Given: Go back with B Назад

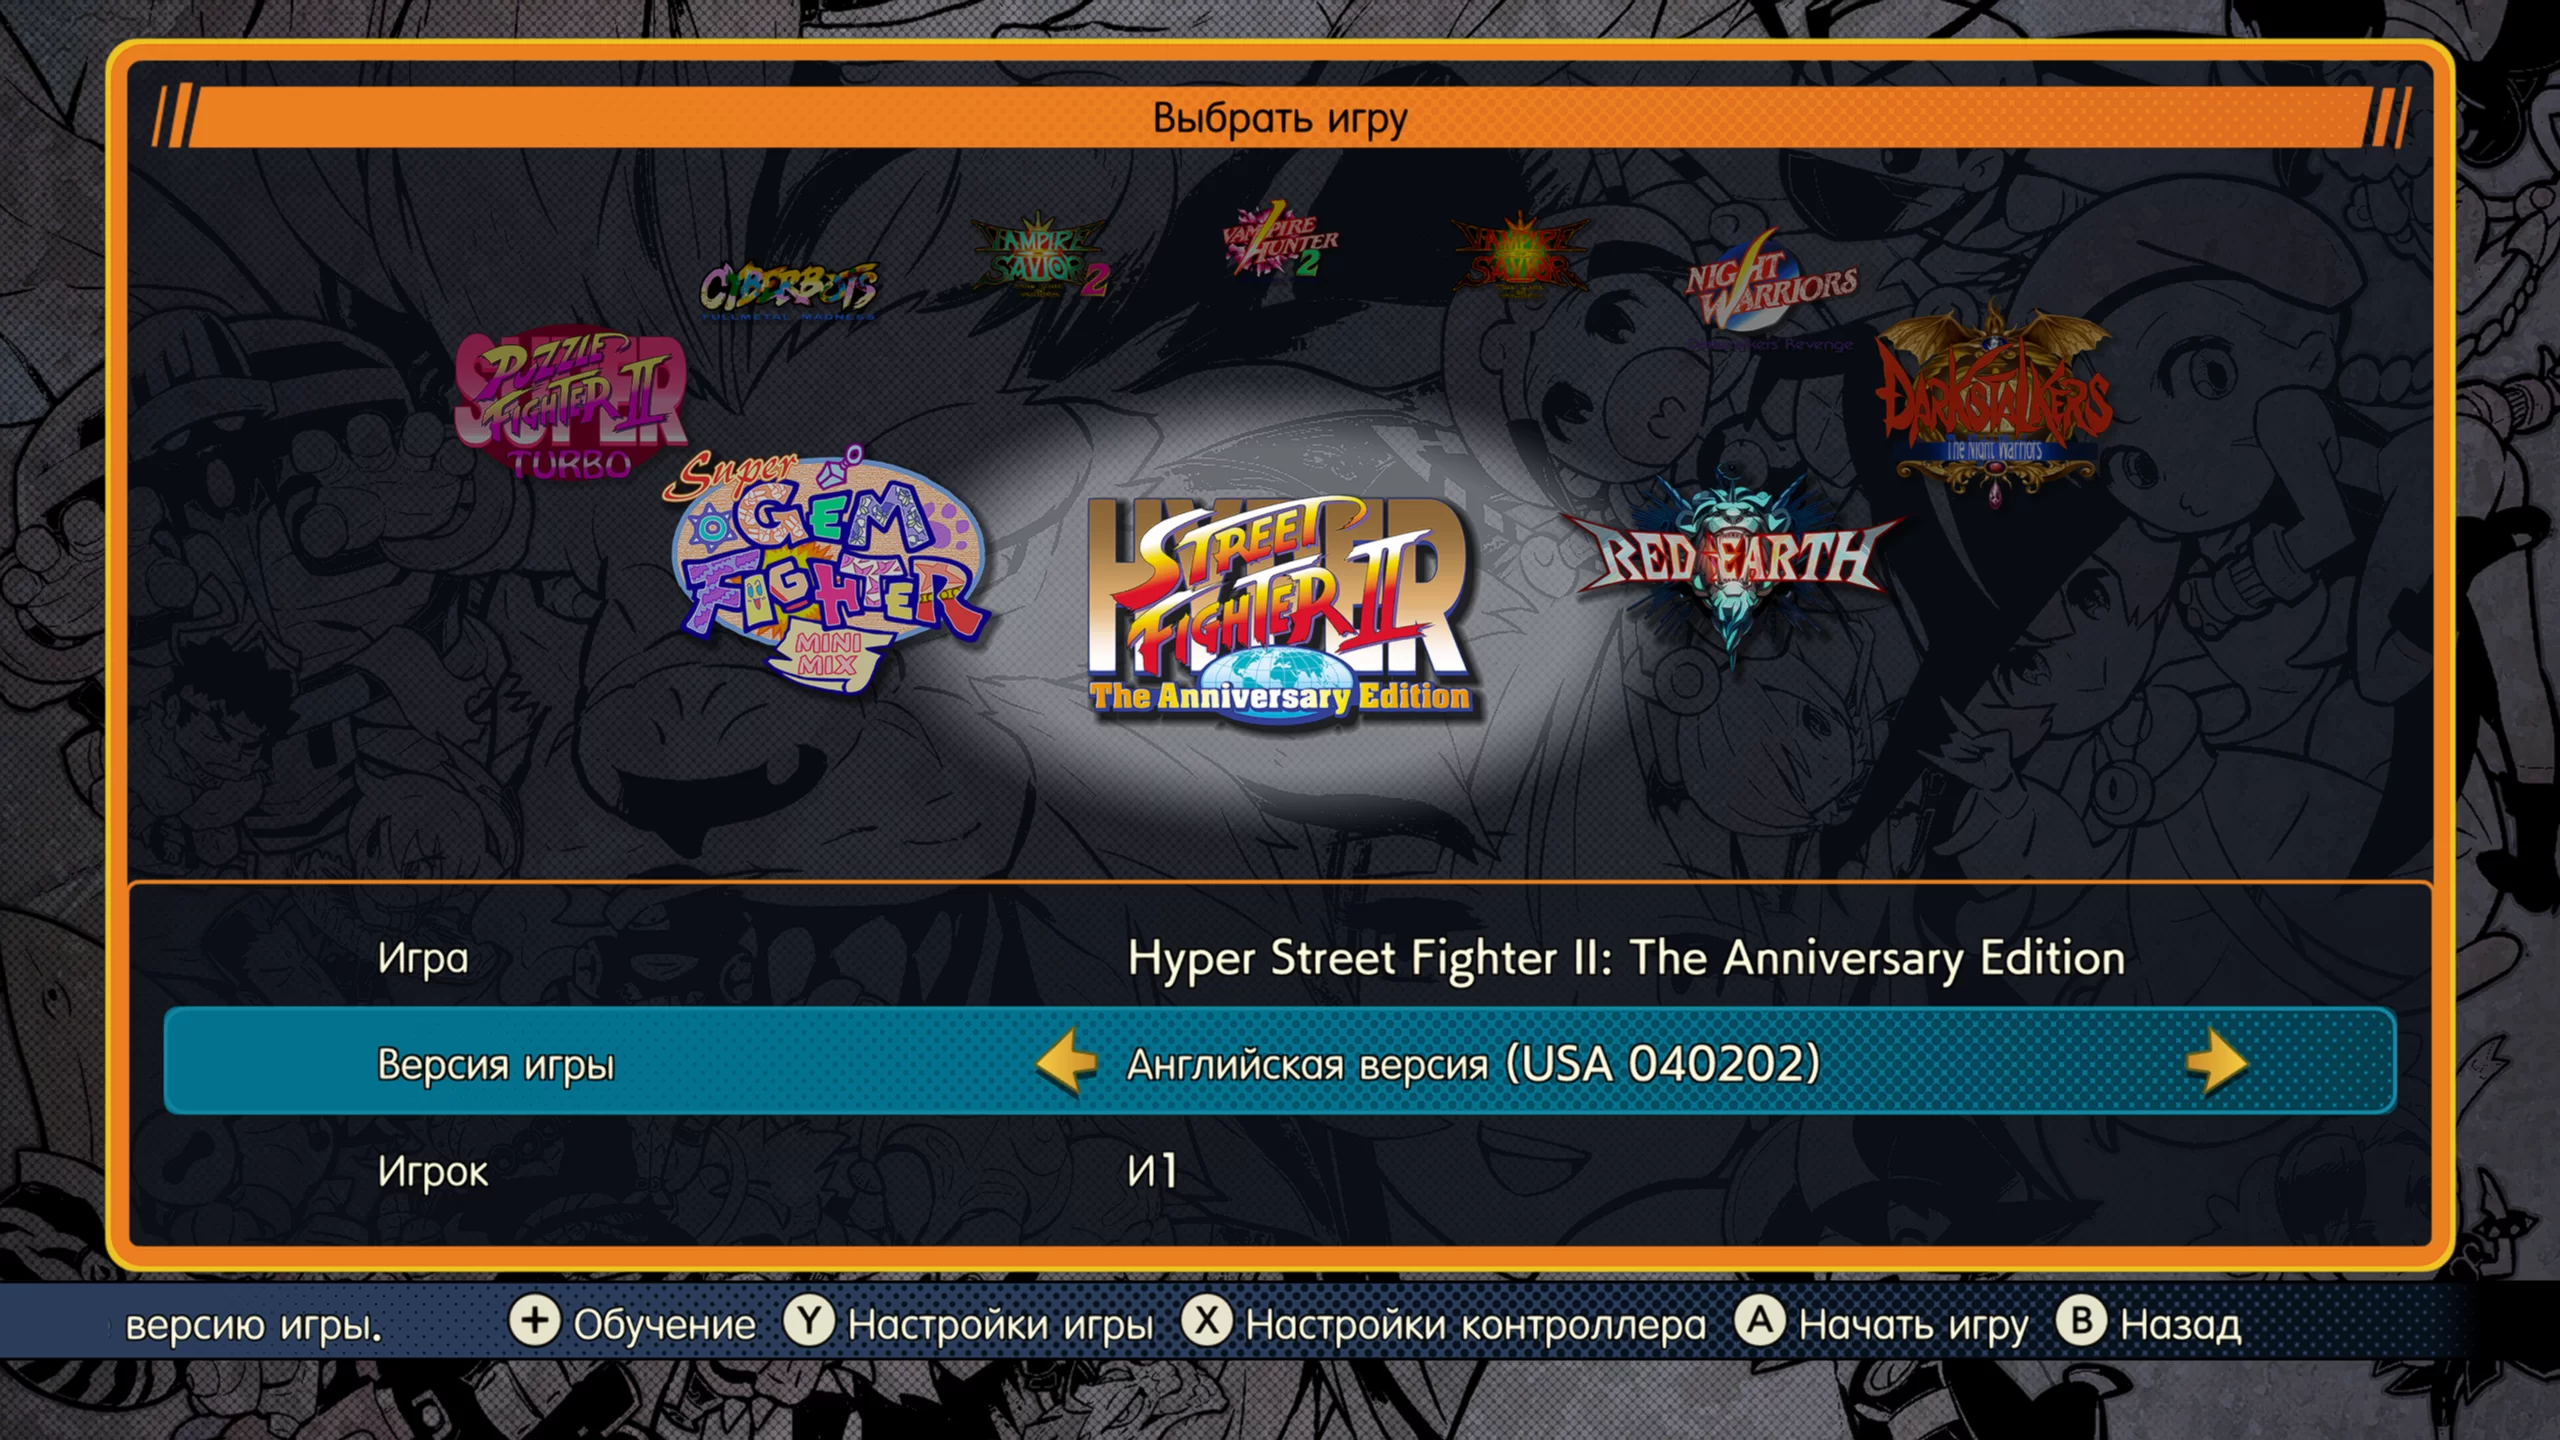Looking at the screenshot, I should click(2149, 1324).
